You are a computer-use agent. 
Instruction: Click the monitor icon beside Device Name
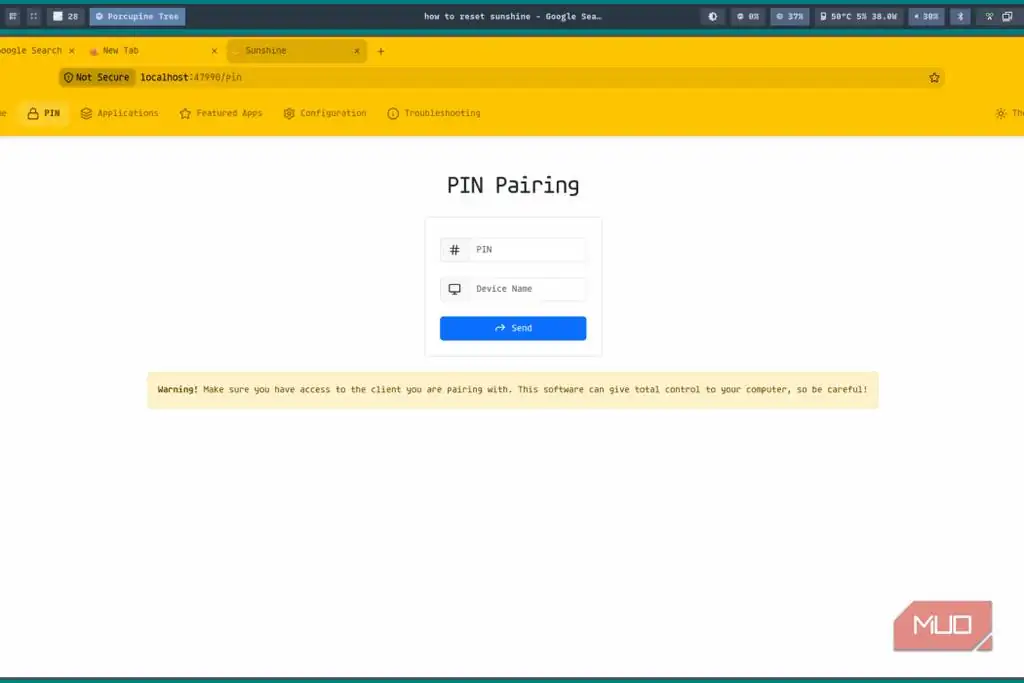pyautogui.click(x=455, y=289)
